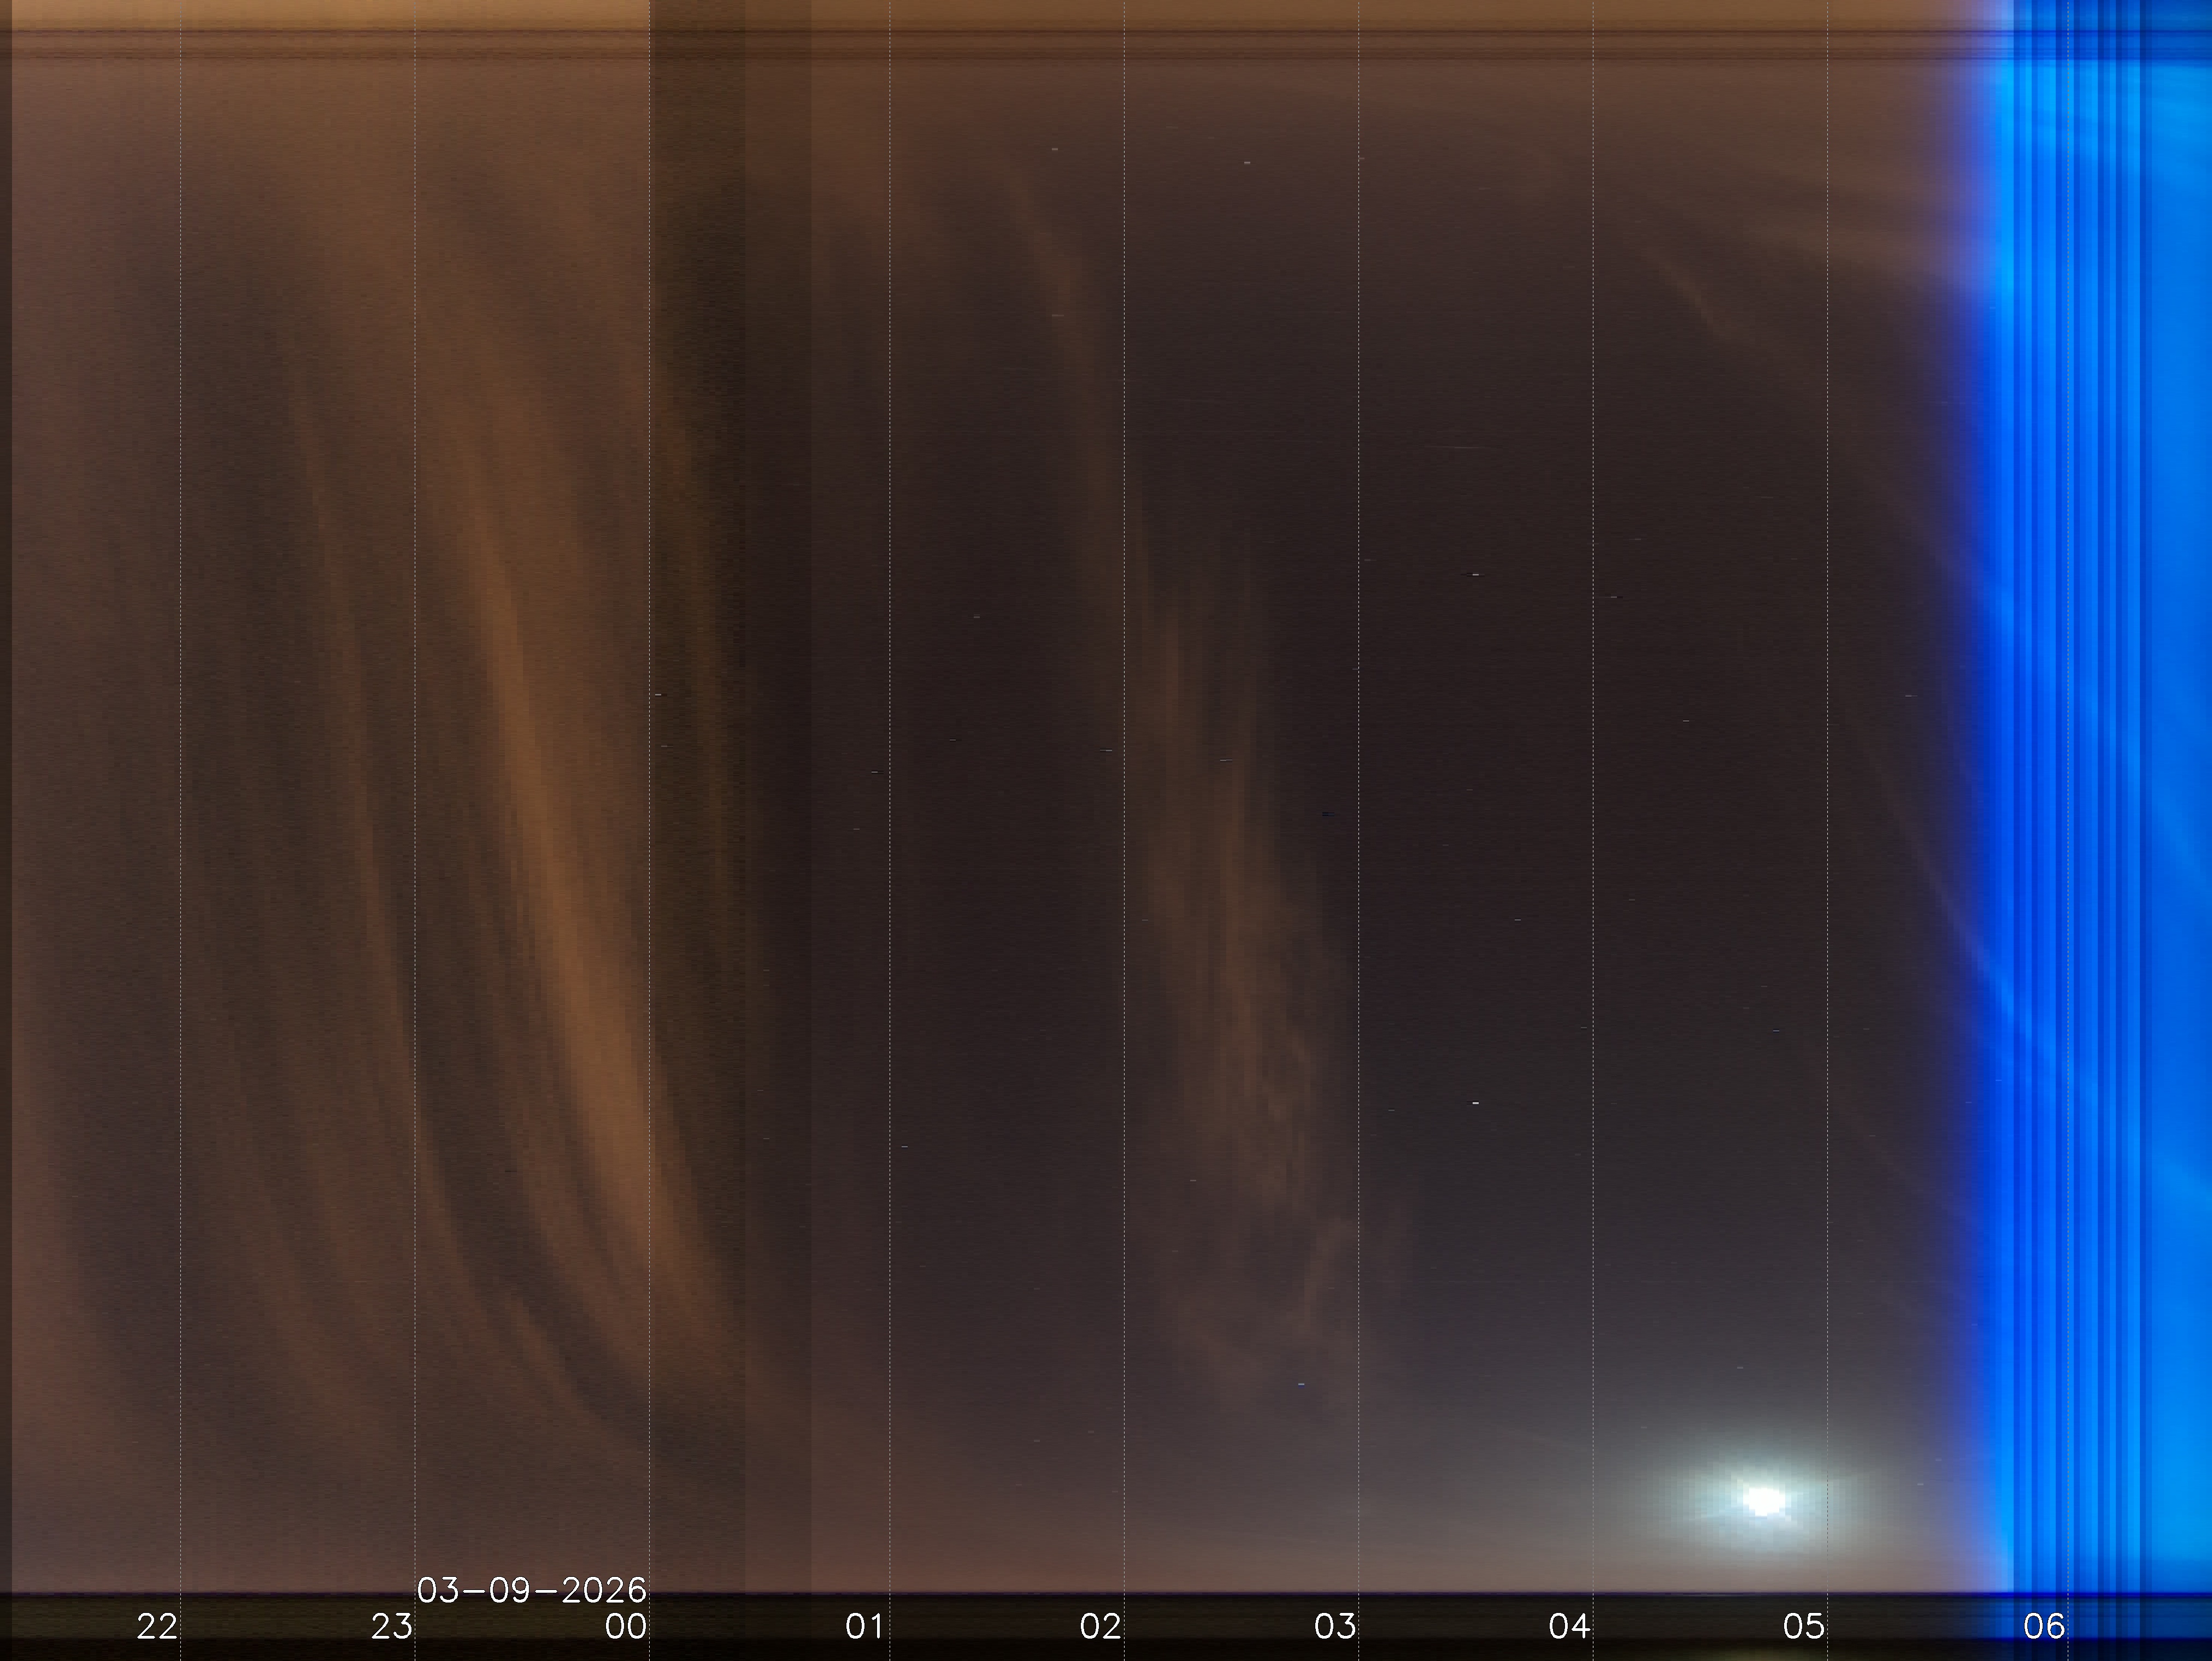The width and height of the screenshot is (2212, 1661).
Task: Click the 03-09-2026 date label
Action: (x=531, y=1589)
